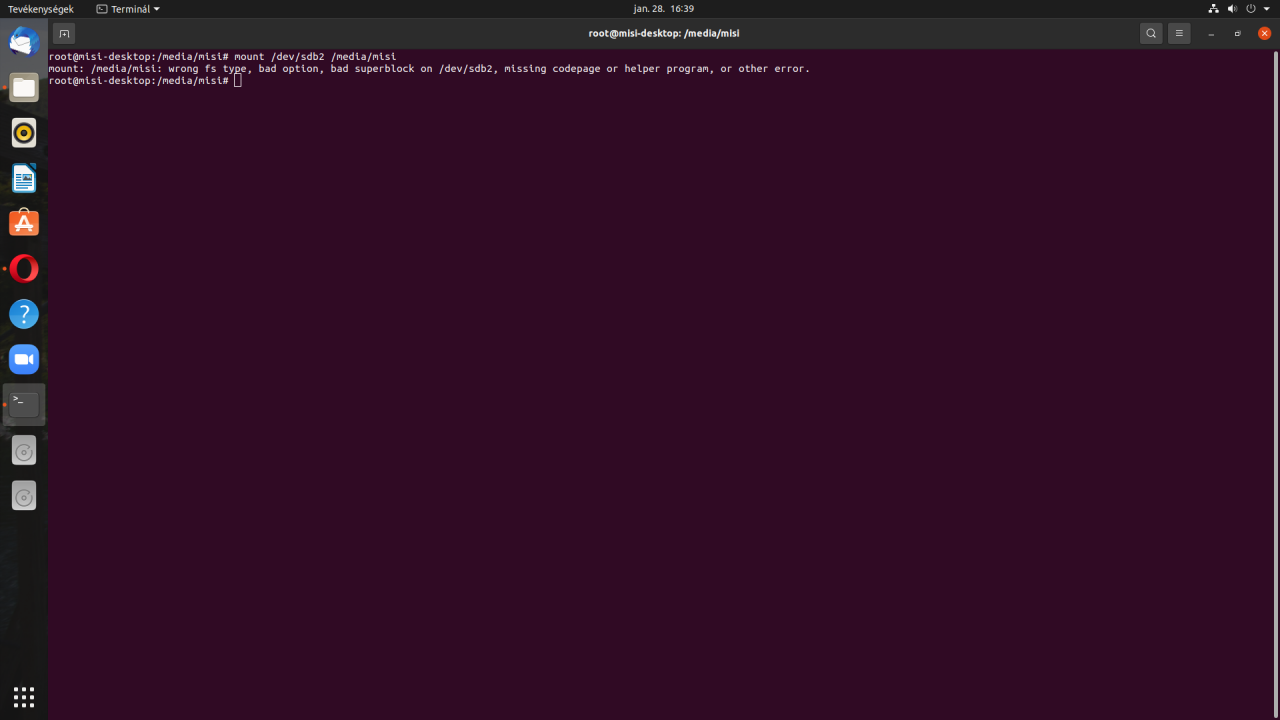Open new terminal tab button

(64, 33)
